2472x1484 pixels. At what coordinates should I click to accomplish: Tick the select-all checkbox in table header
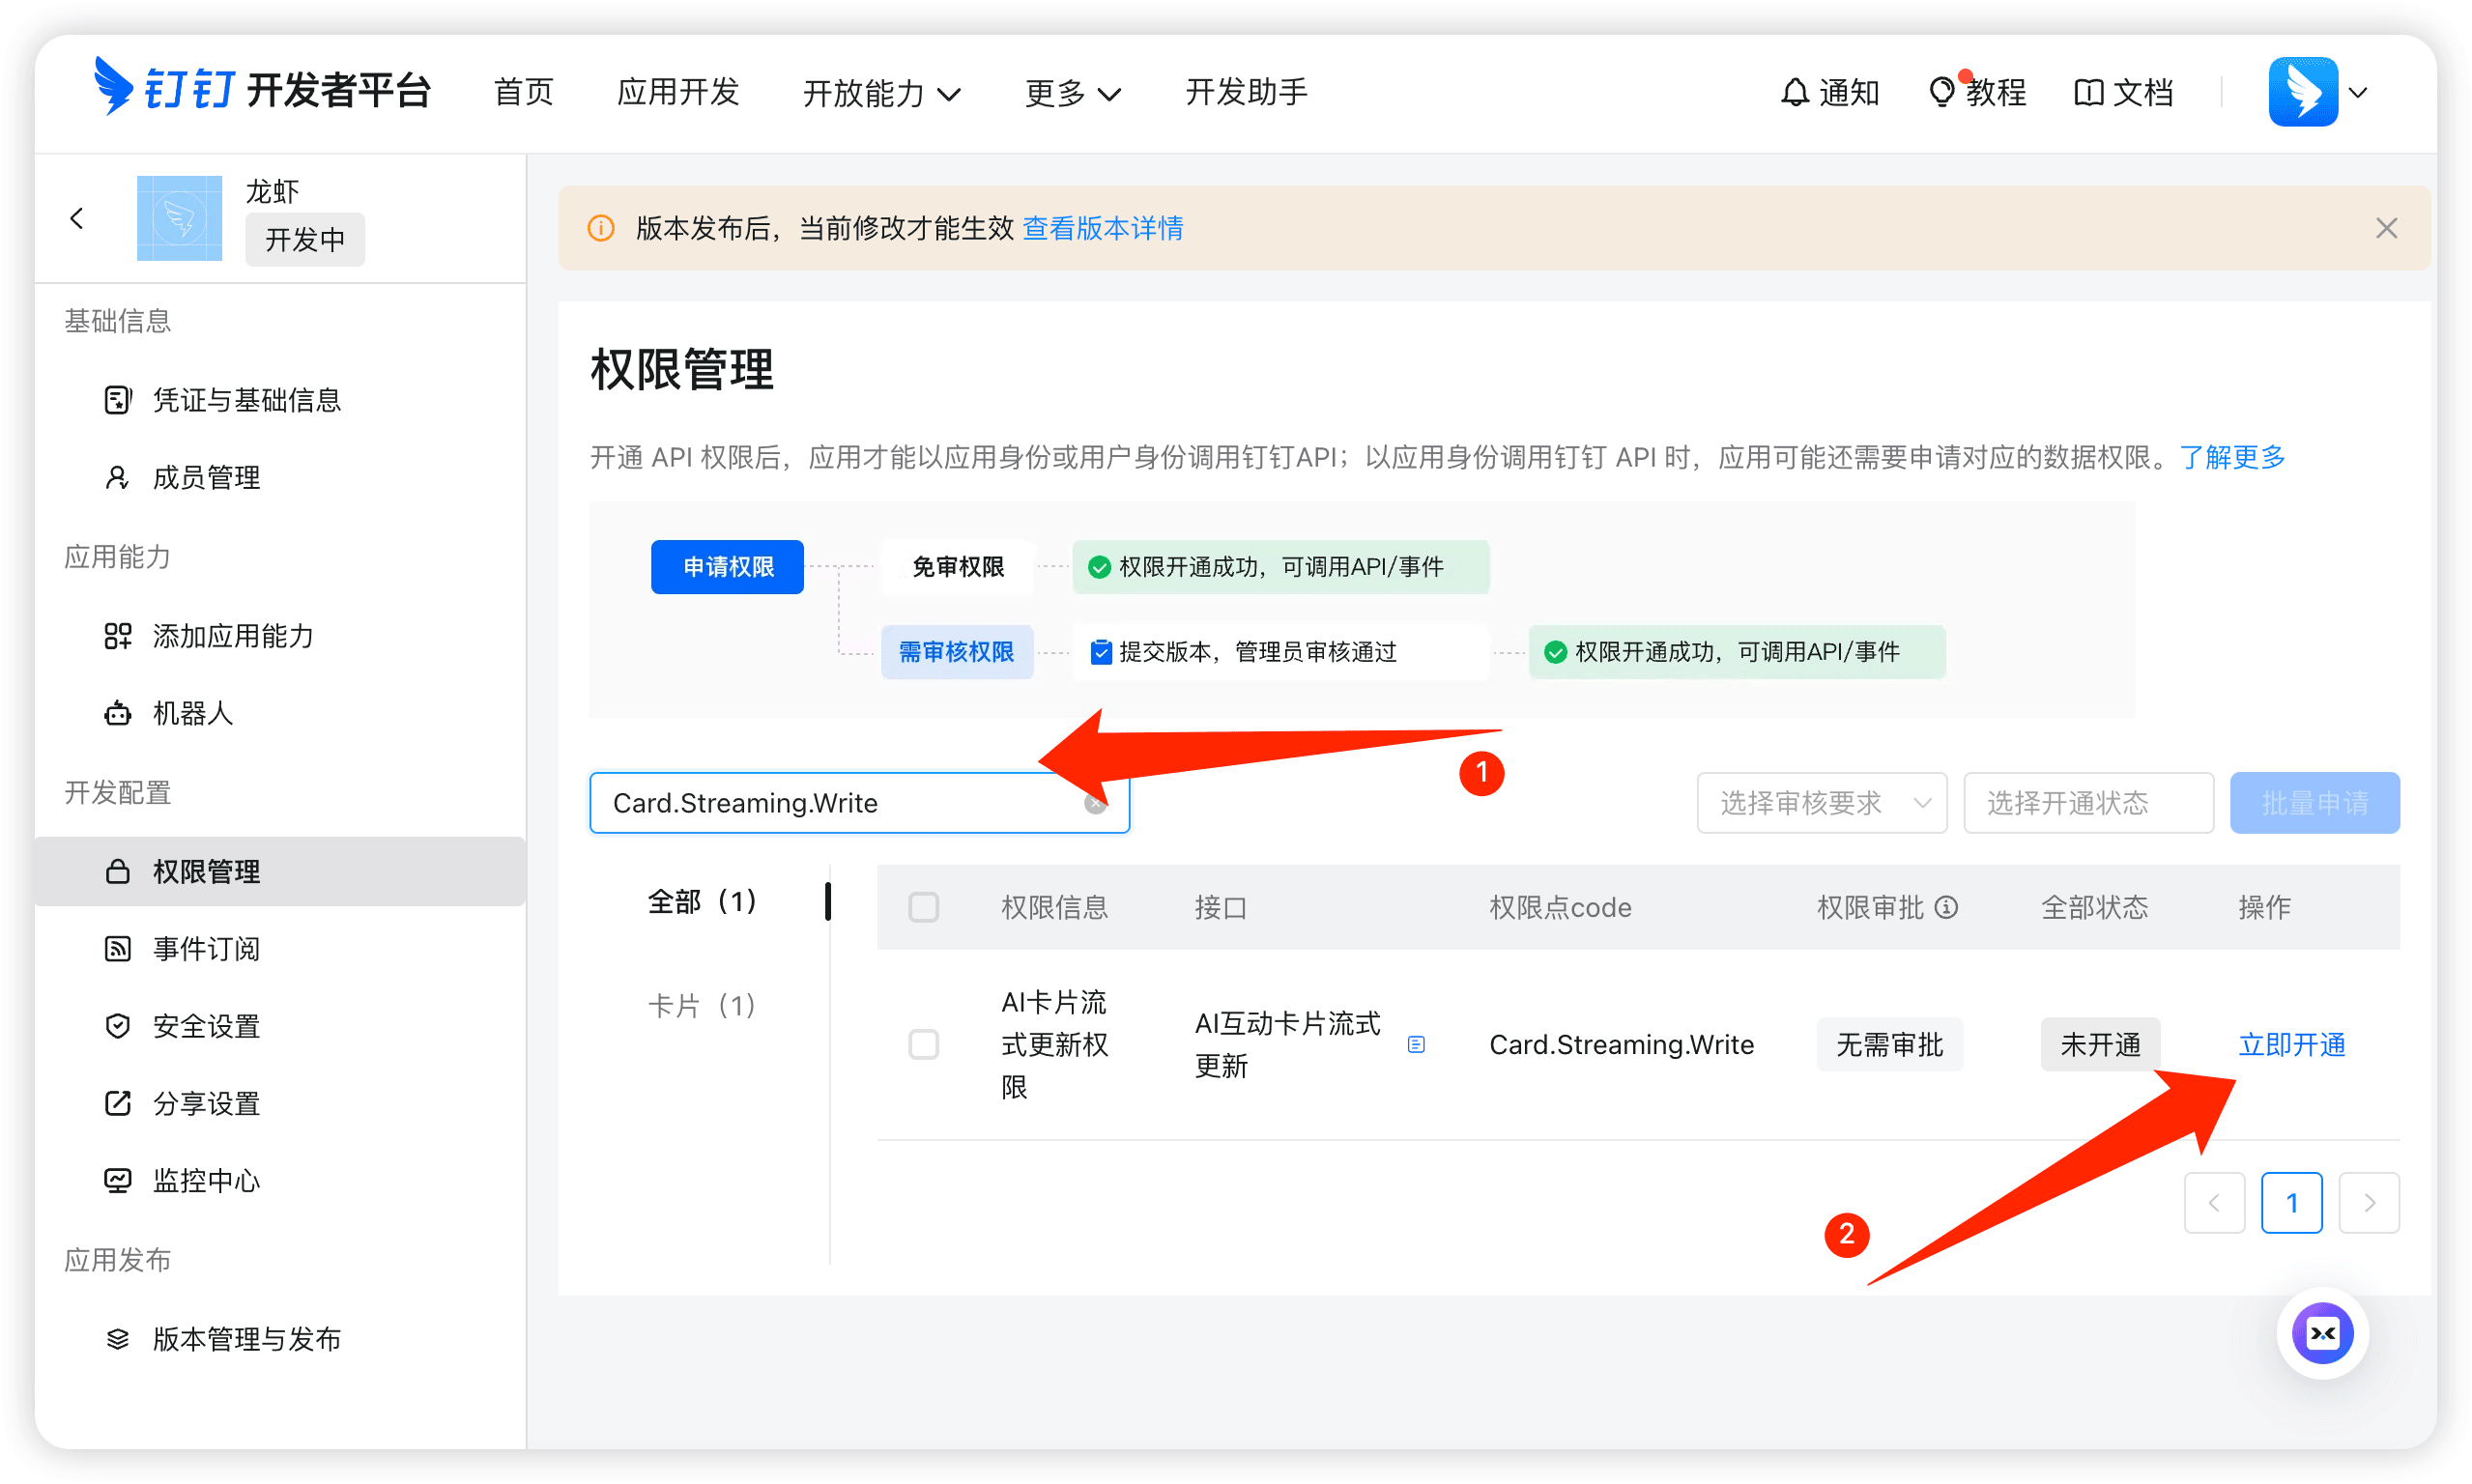tap(923, 907)
